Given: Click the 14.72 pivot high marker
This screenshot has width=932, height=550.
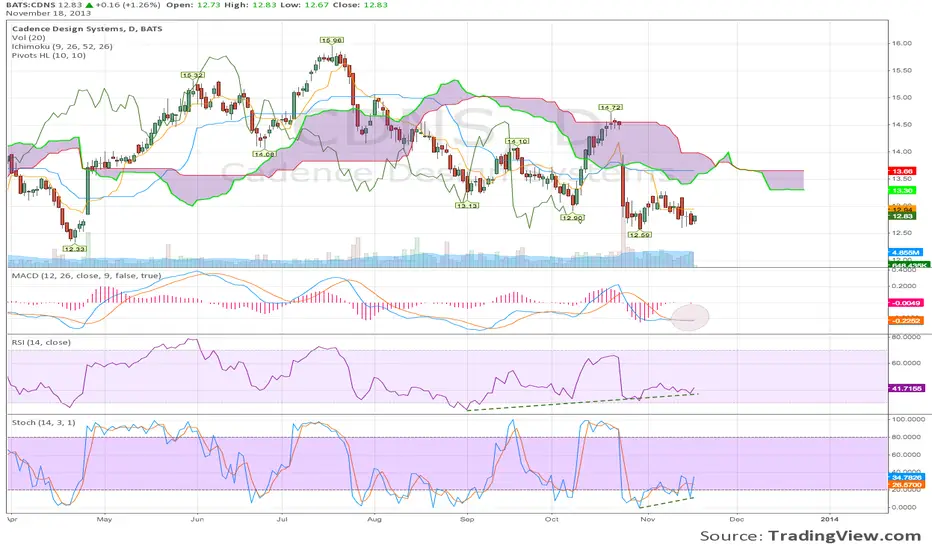Looking at the screenshot, I should click(610, 108).
